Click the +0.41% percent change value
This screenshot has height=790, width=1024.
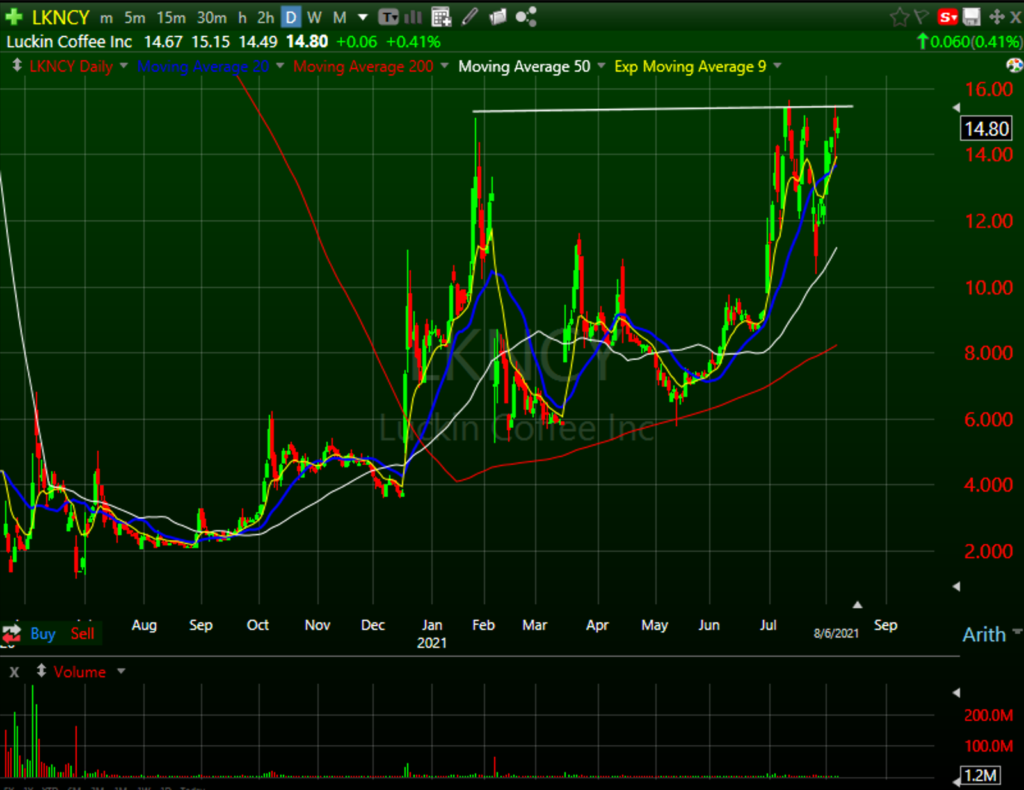click(413, 42)
